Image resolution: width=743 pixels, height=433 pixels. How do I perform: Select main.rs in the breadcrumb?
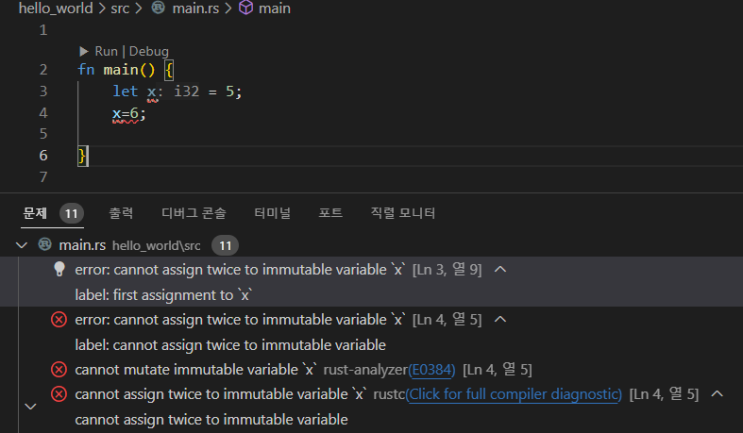click(x=195, y=8)
